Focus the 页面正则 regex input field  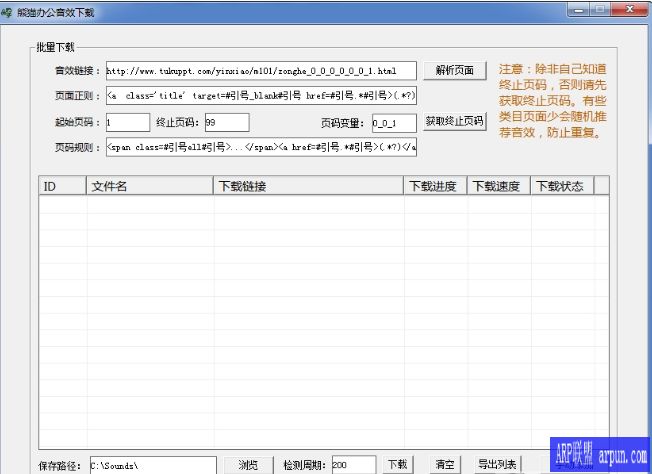coord(261,96)
